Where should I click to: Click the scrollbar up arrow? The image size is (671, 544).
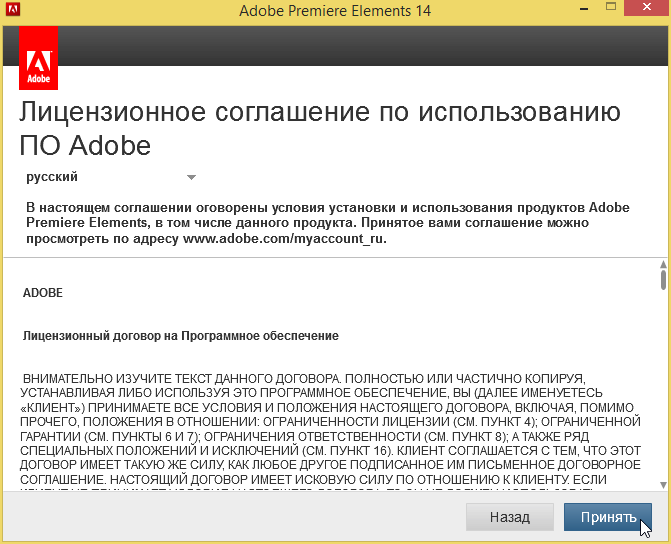(x=663, y=264)
